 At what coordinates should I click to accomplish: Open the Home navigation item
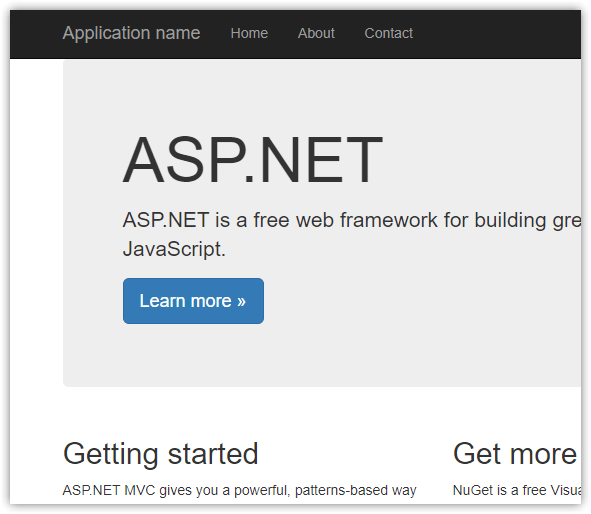coord(249,34)
